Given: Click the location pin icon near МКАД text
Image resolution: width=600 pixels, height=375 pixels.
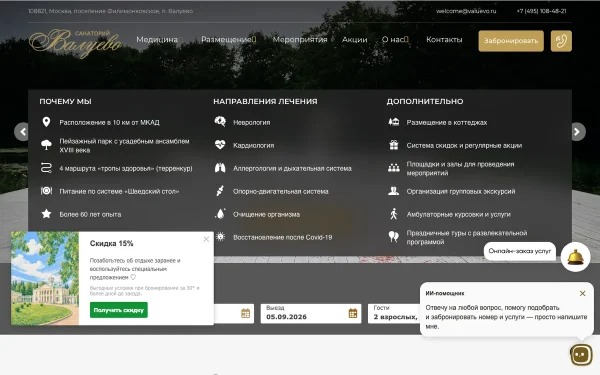Looking at the screenshot, I should click(x=46, y=122).
